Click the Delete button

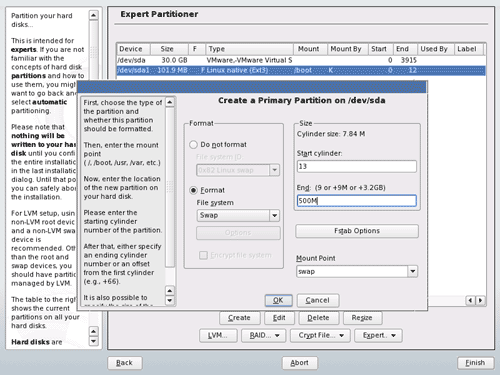tap(318, 318)
